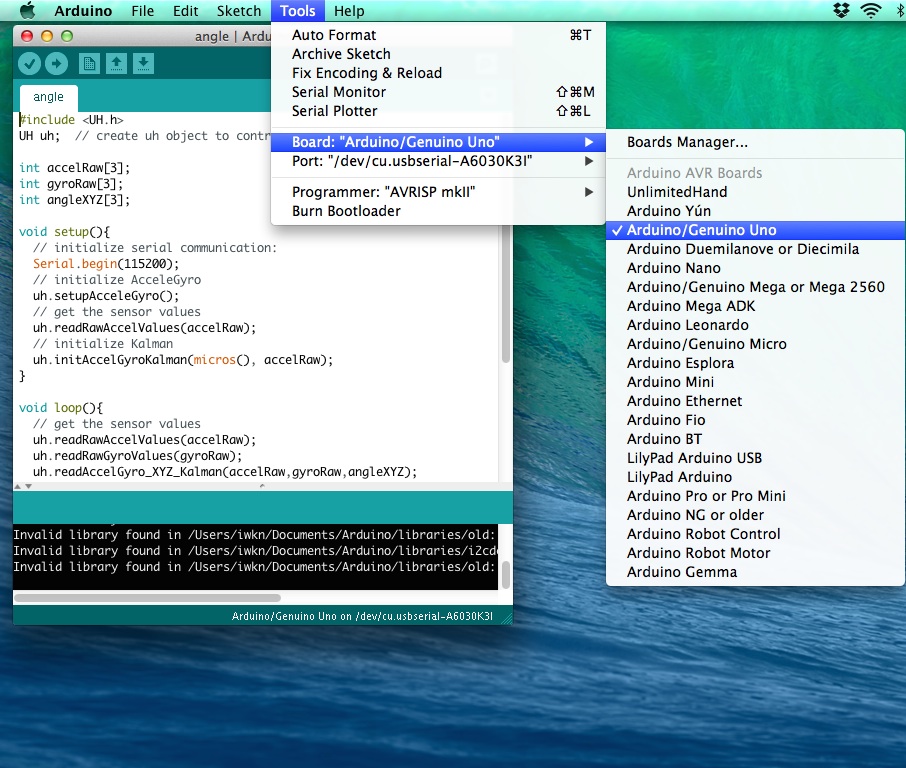Select the Arduino BT board
Screen dimensions: 906x768
755,439
